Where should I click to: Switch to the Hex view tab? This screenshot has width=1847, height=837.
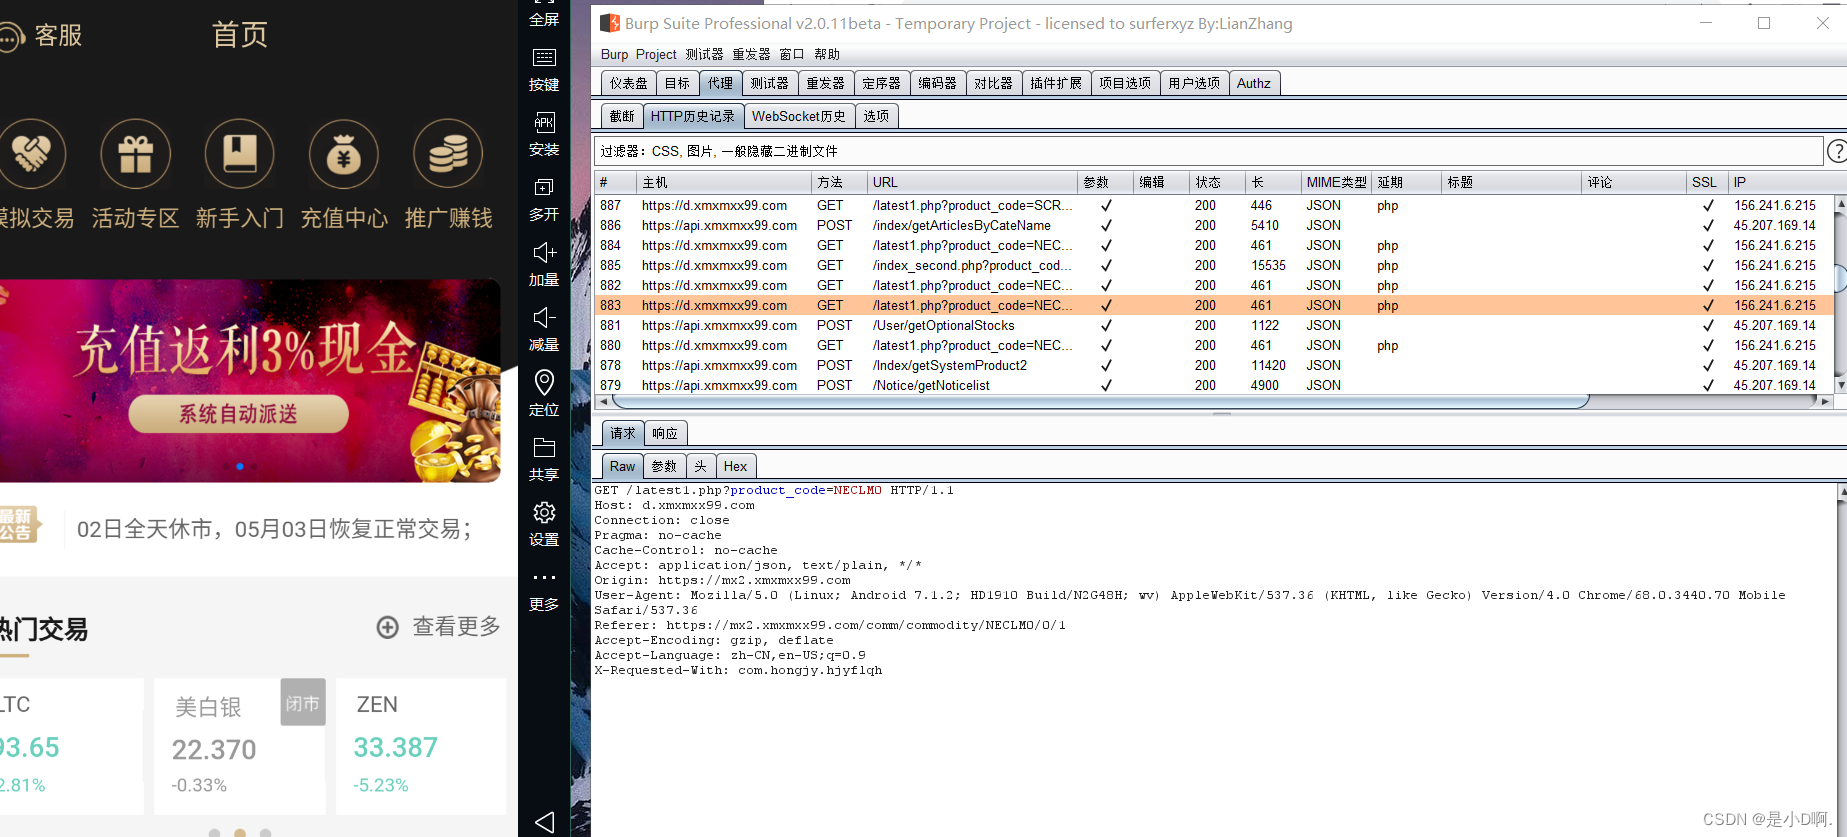tap(735, 466)
